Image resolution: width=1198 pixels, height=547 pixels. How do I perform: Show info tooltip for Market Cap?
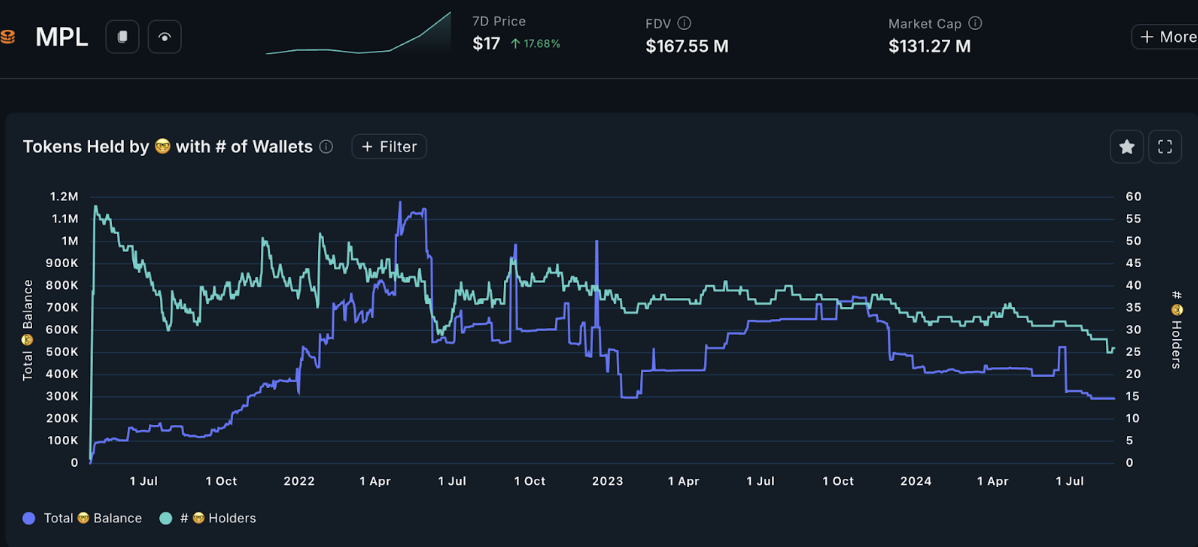975,23
